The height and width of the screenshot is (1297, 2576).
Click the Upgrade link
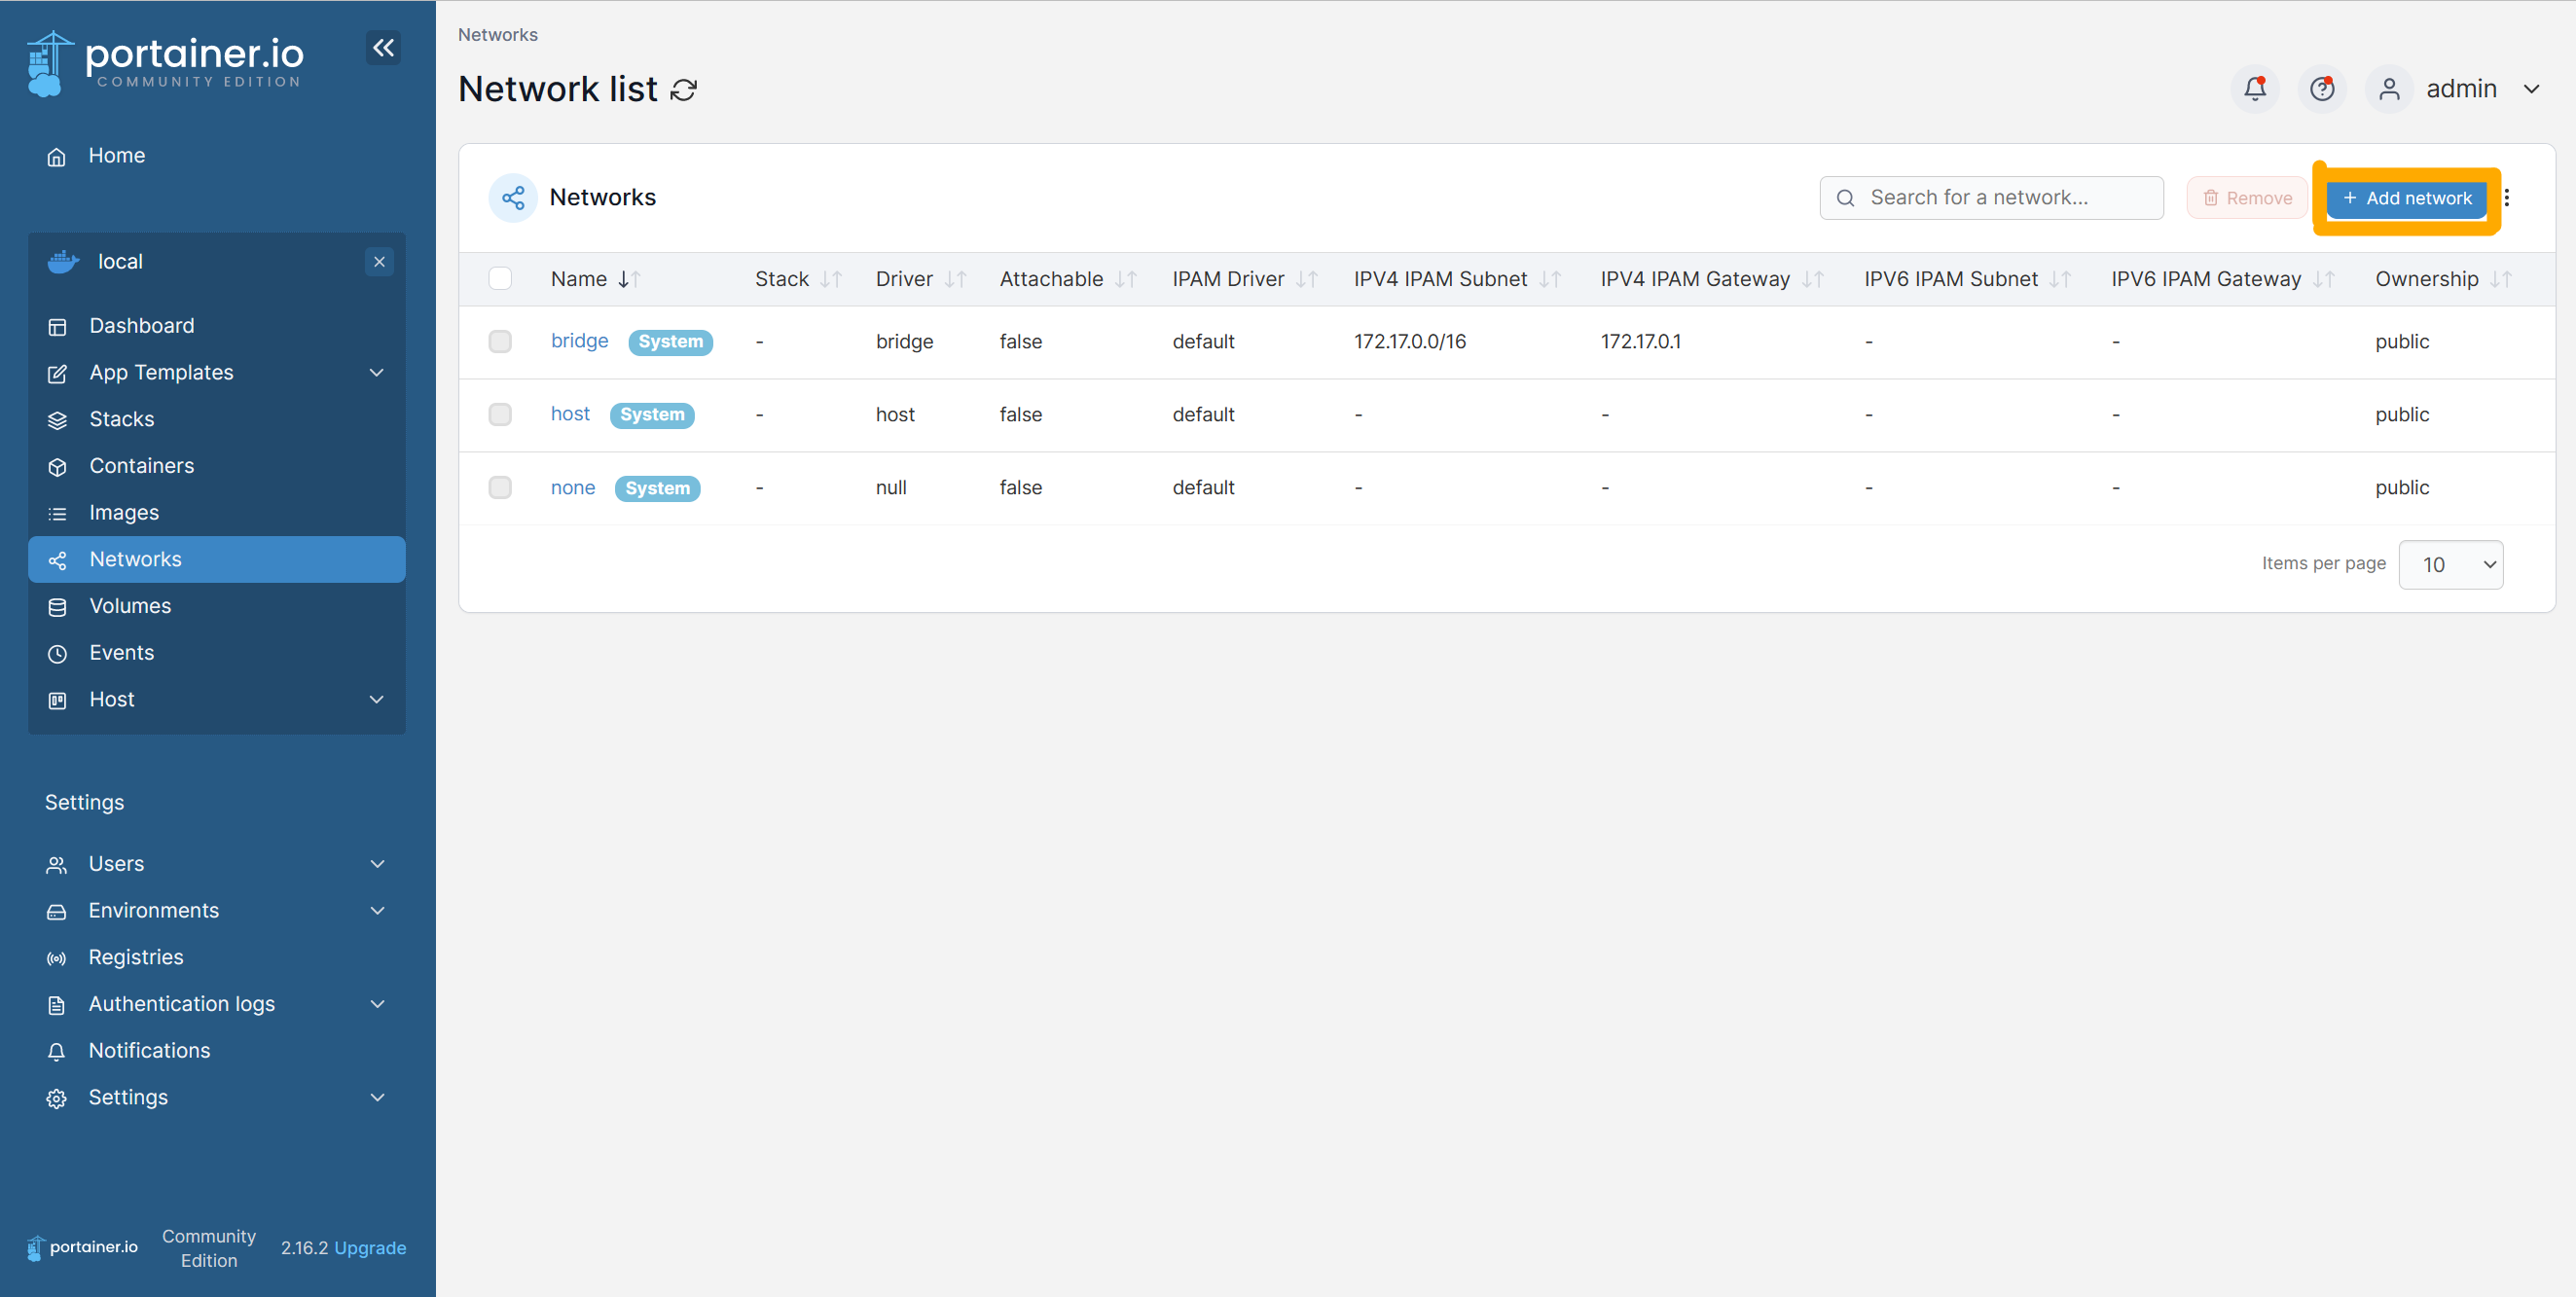point(370,1248)
